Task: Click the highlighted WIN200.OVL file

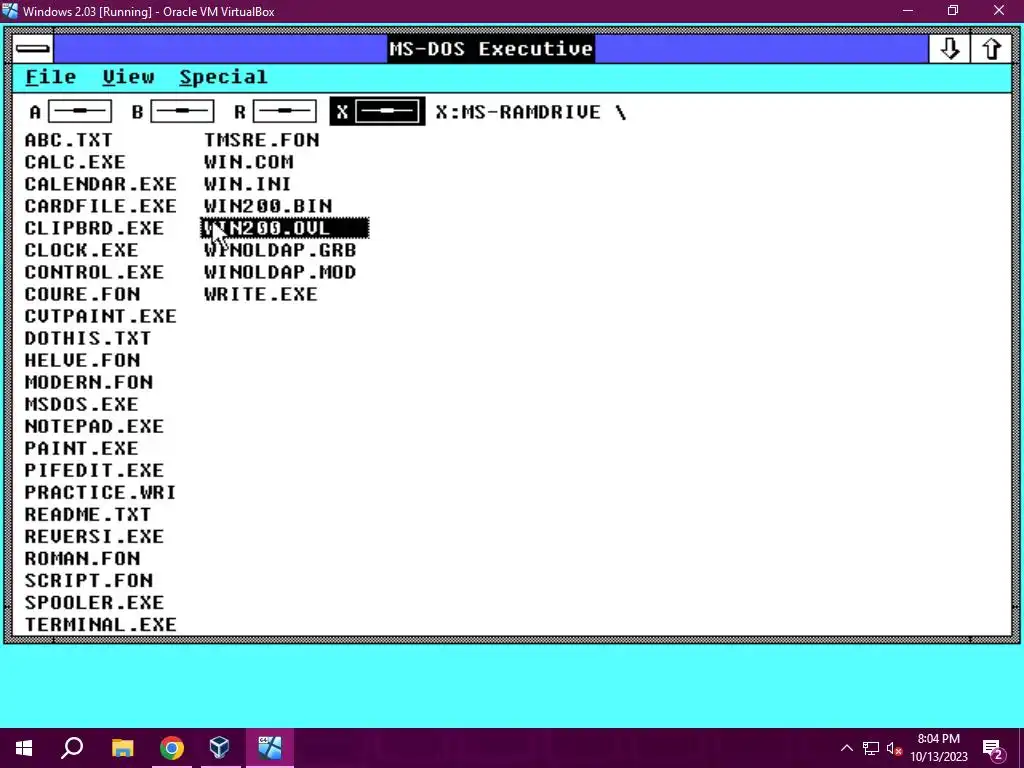Action: (285, 228)
